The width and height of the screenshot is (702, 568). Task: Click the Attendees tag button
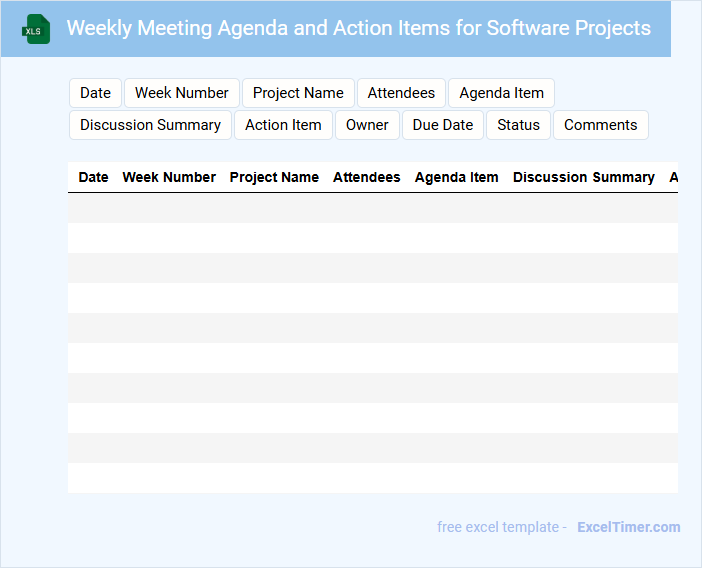pyautogui.click(x=401, y=93)
